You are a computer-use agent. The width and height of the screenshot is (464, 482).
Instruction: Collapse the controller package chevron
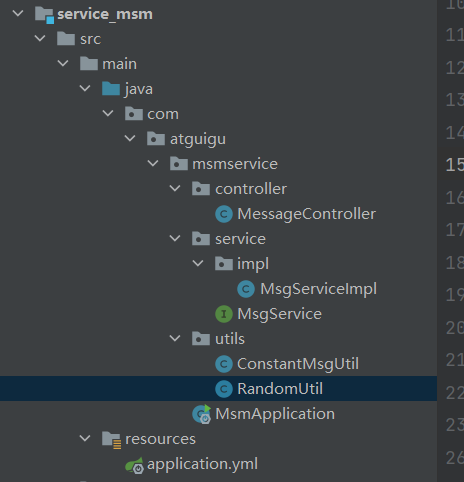[175, 189]
